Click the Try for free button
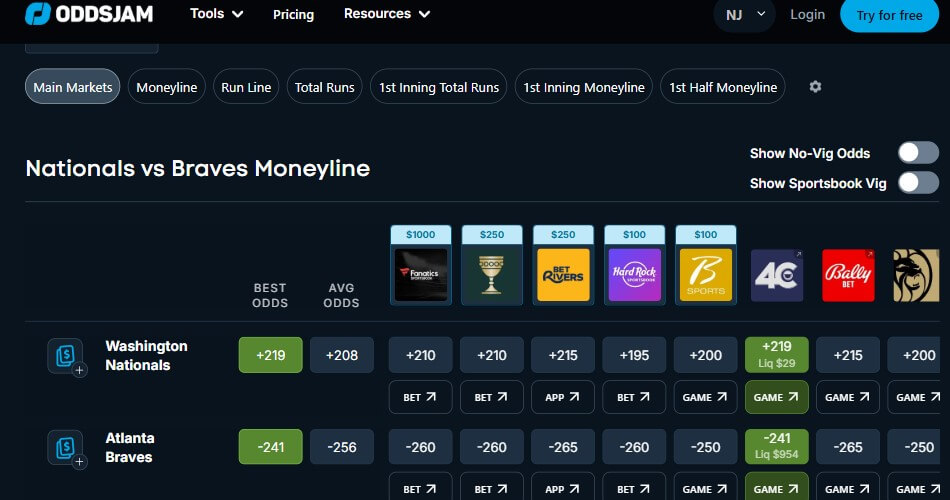This screenshot has height=500, width=950. pyautogui.click(x=889, y=15)
